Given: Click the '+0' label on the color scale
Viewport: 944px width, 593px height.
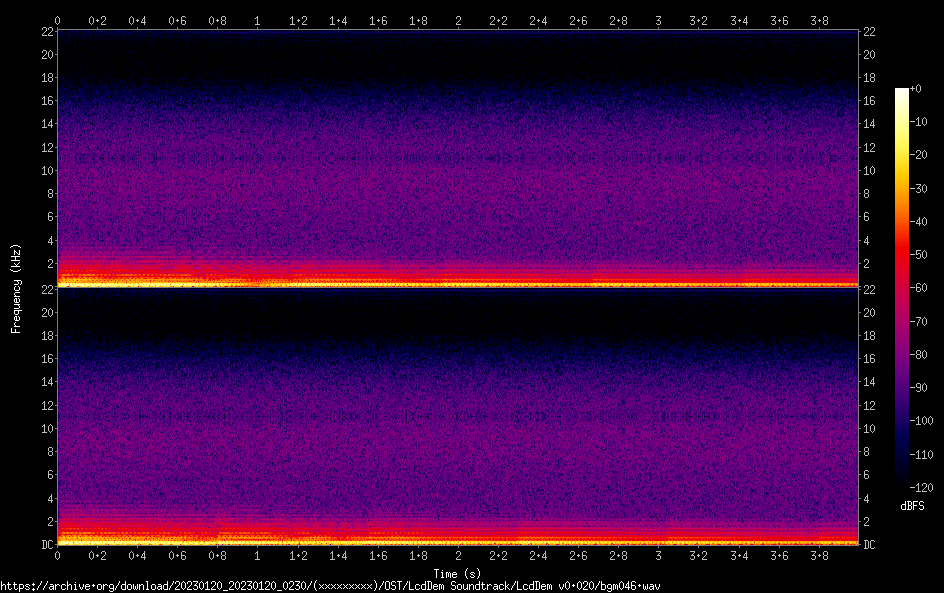Looking at the screenshot, I should [x=915, y=89].
